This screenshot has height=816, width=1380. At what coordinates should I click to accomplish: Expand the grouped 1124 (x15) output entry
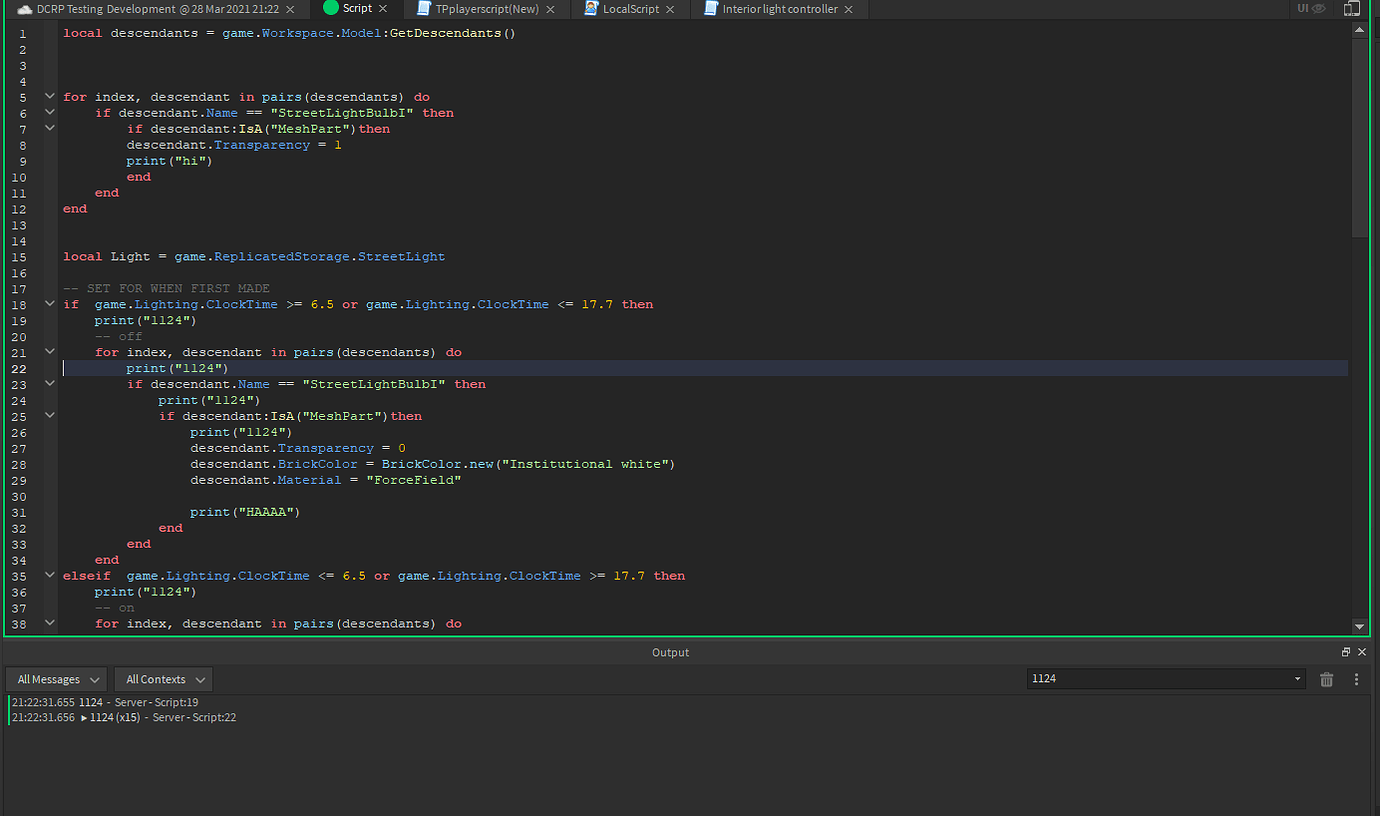[x=85, y=718]
